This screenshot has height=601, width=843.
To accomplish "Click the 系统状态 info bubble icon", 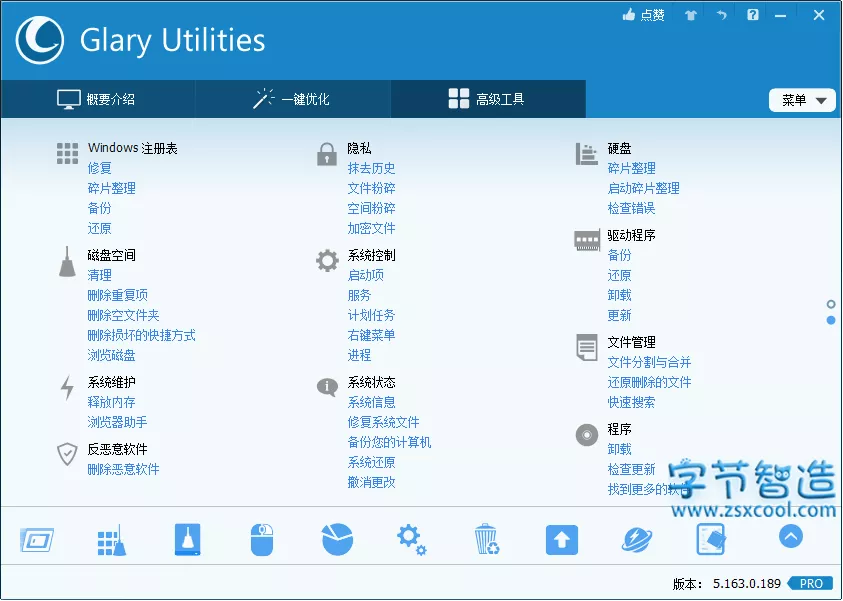I will tap(327, 387).
